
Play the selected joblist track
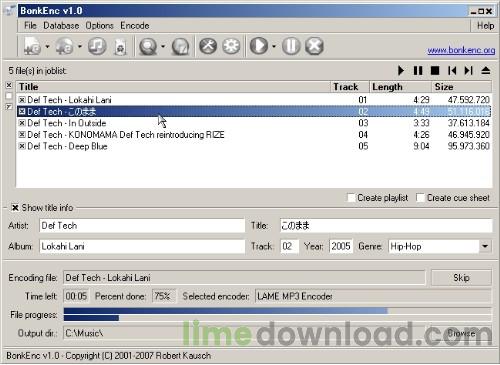(401, 71)
